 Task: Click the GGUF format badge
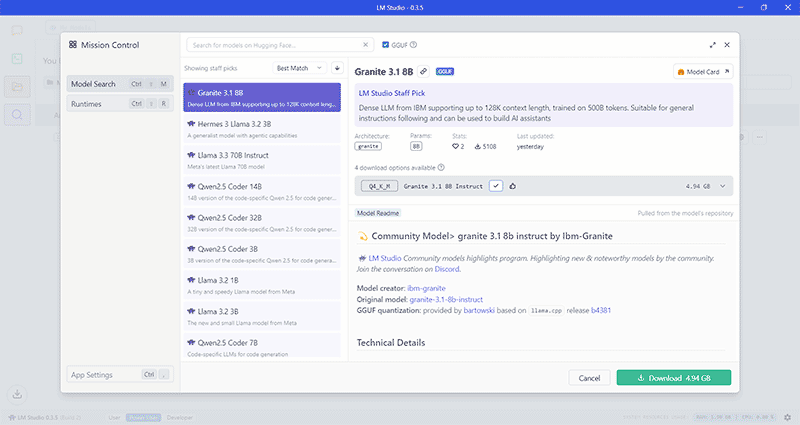445,71
